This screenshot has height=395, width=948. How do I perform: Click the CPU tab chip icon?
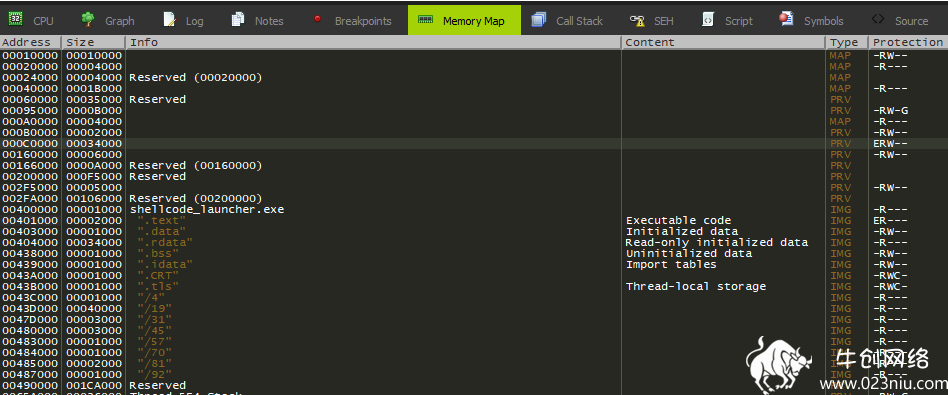[x=16, y=20]
